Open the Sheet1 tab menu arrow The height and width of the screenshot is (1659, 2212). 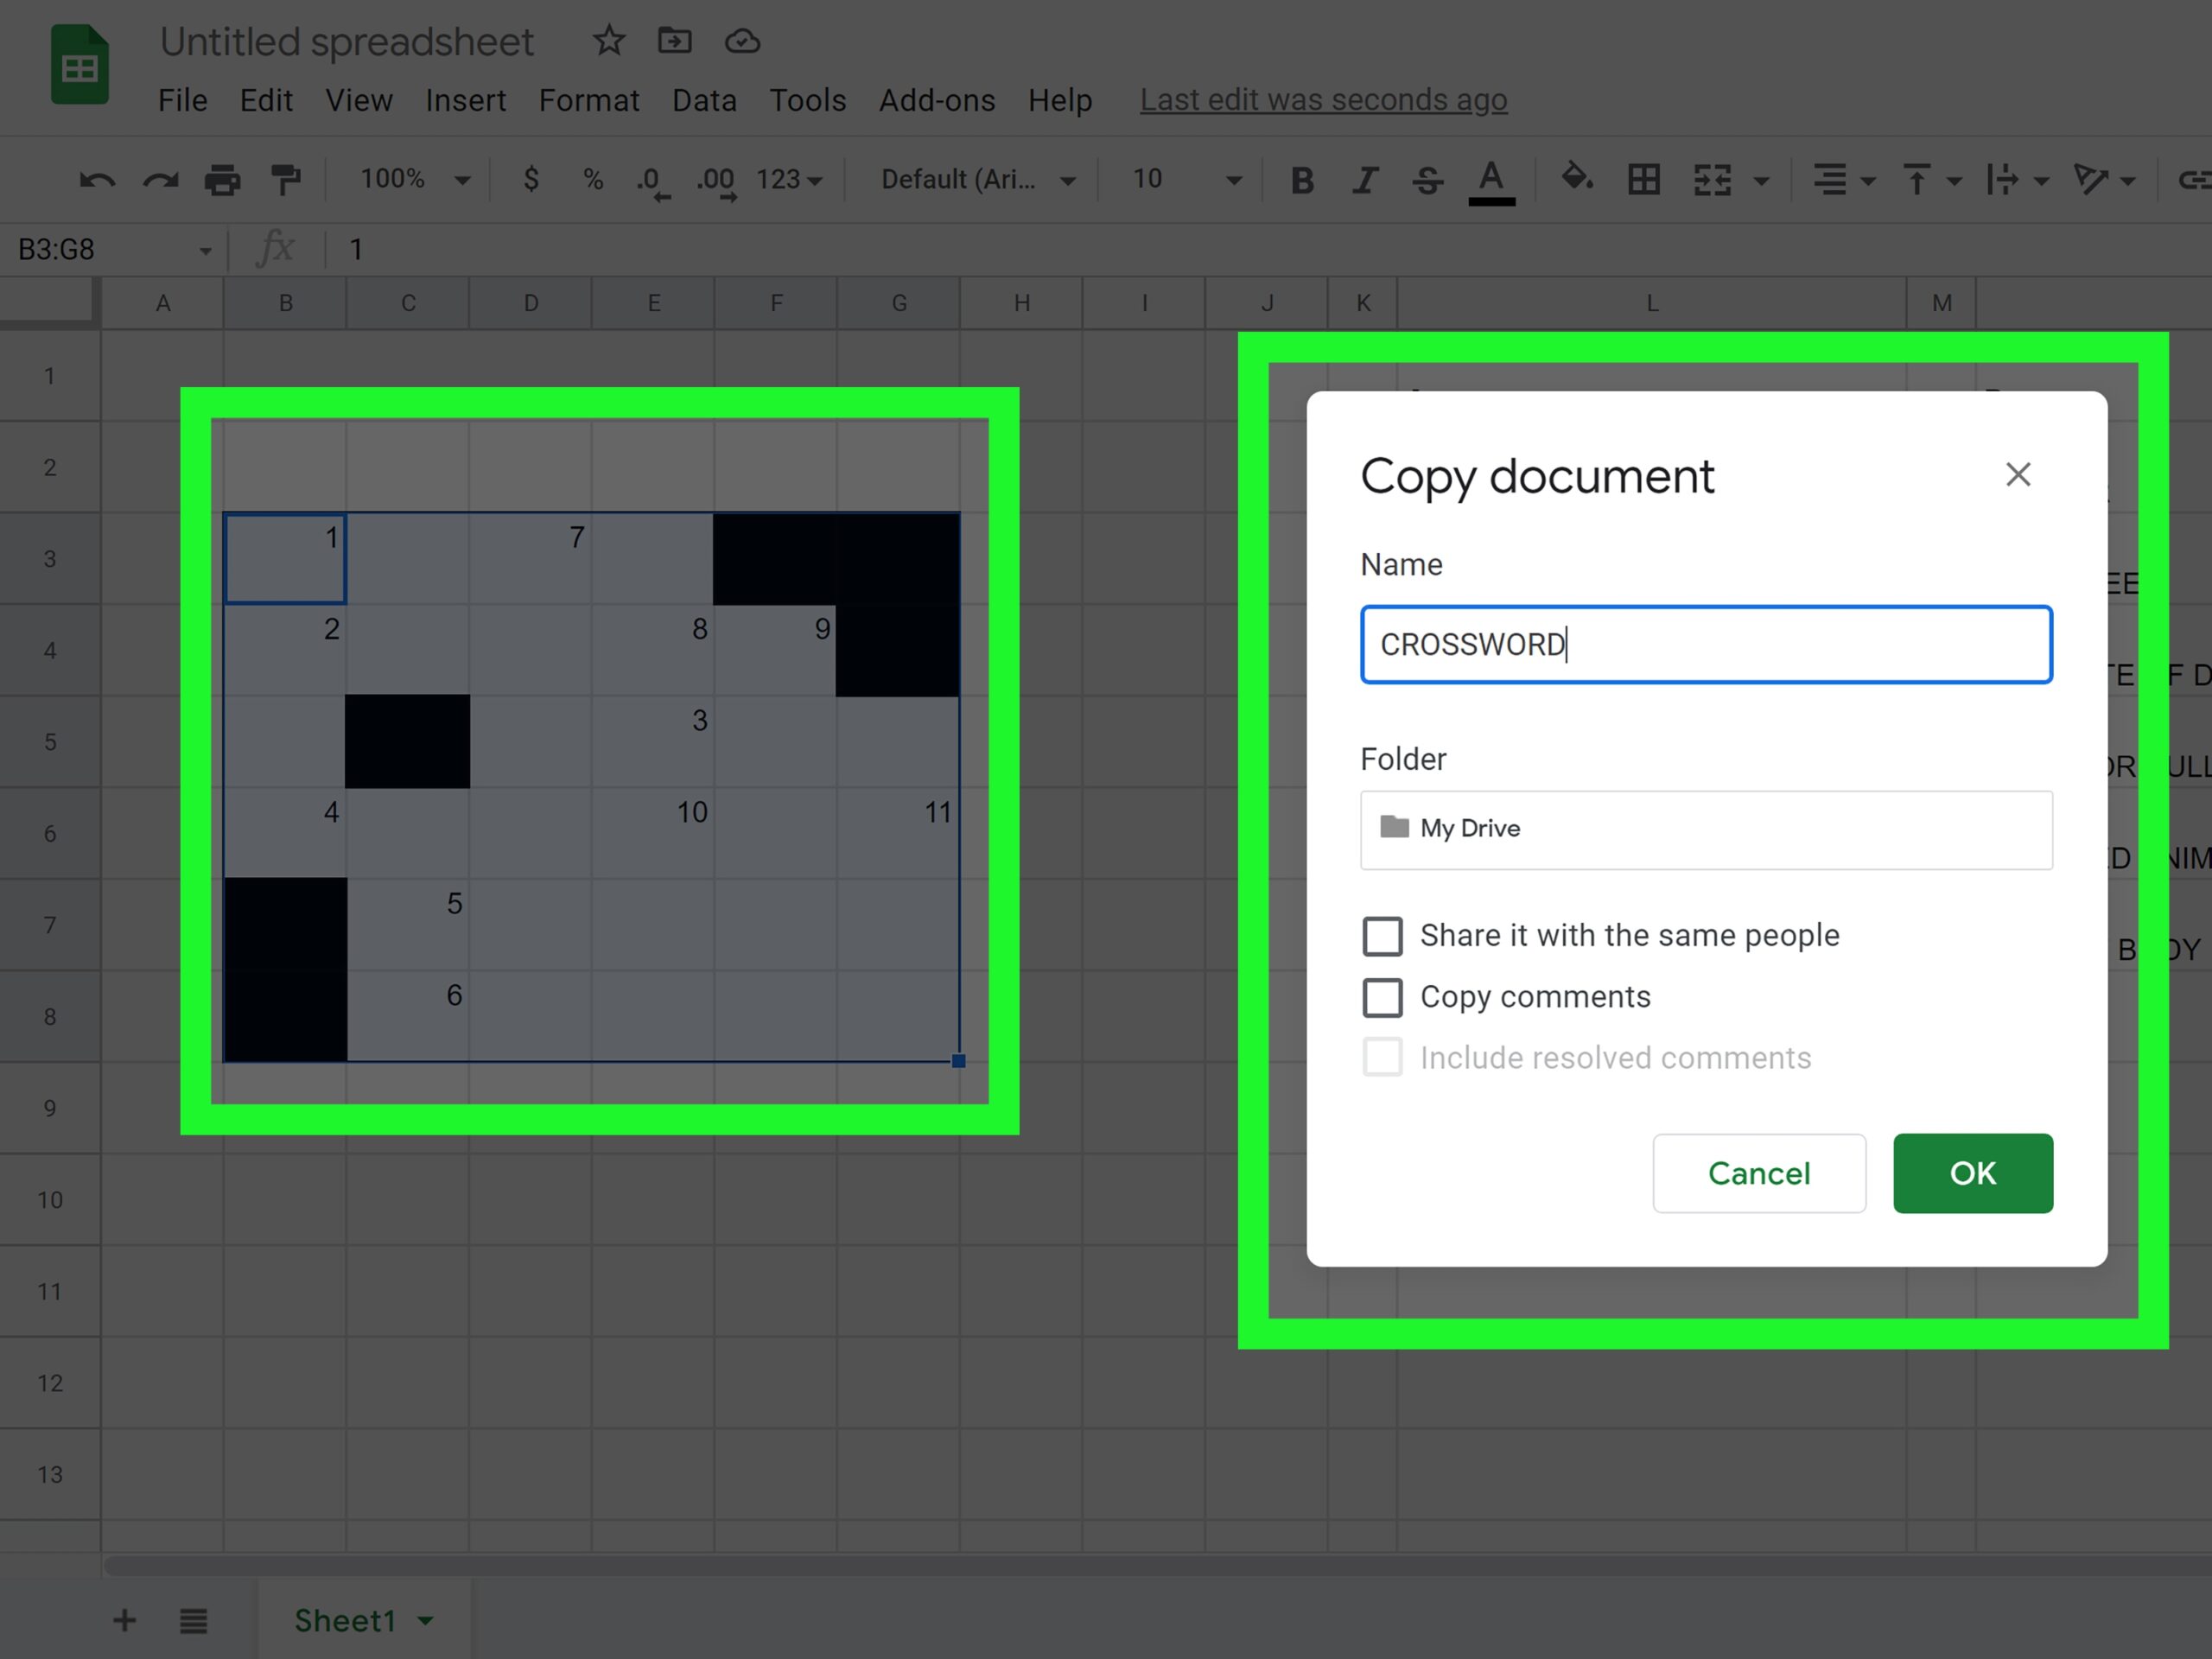point(426,1620)
